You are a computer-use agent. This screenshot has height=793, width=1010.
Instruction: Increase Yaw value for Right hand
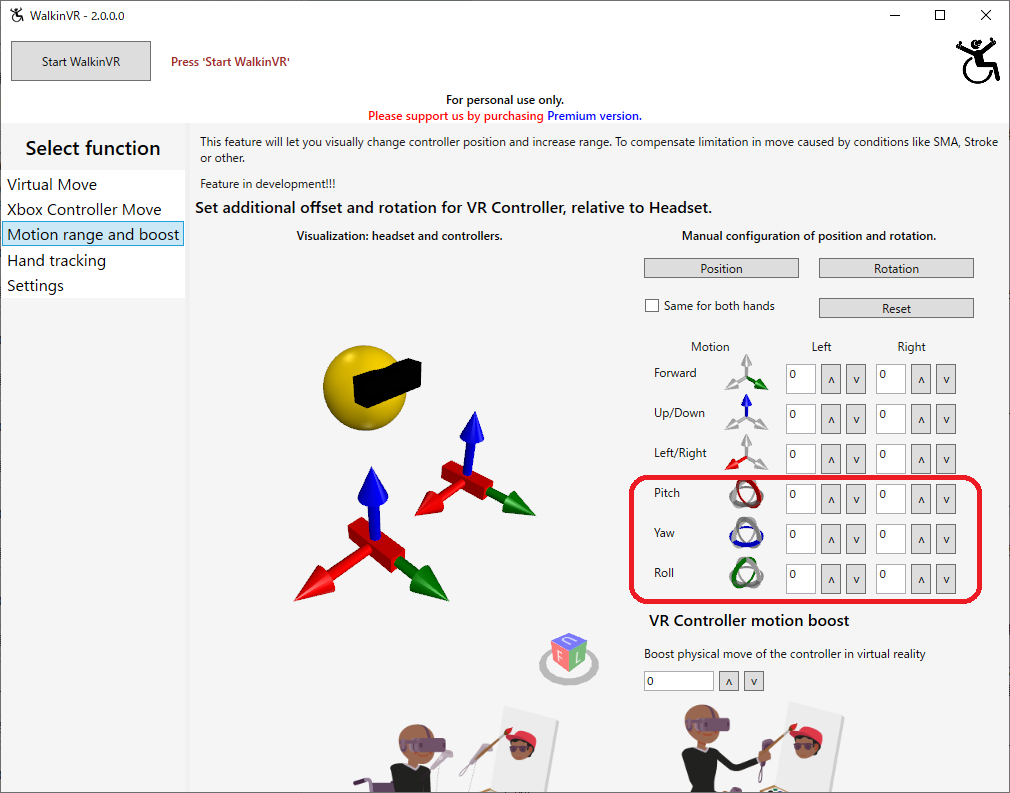(921, 539)
